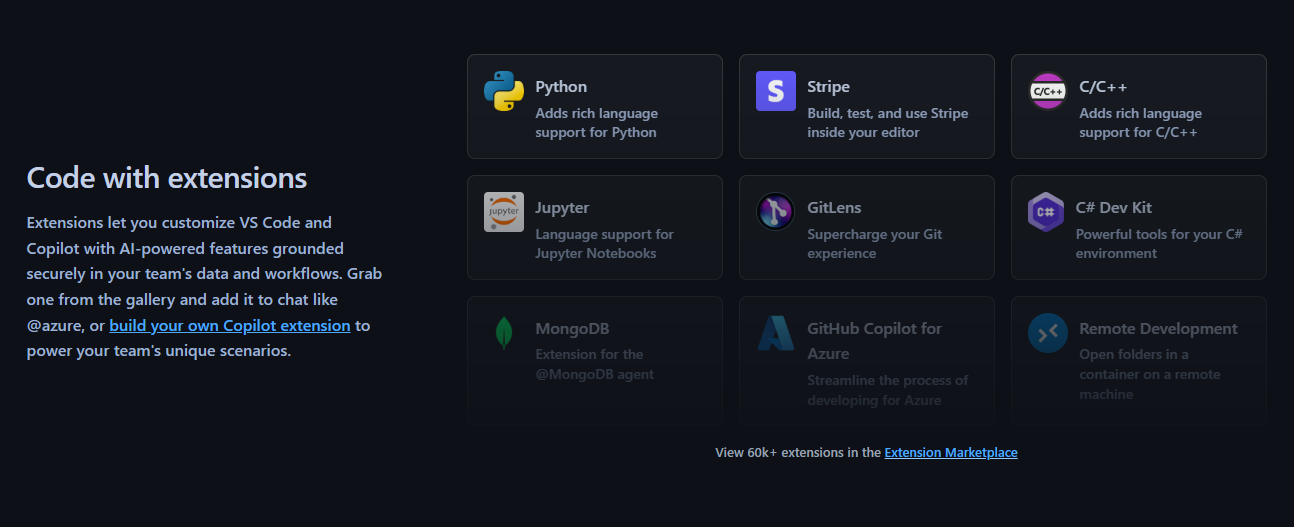Image resolution: width=1294 pixels, height=527 pixels.
Task: Click the Azure logo icon
Action: [776, 333]
